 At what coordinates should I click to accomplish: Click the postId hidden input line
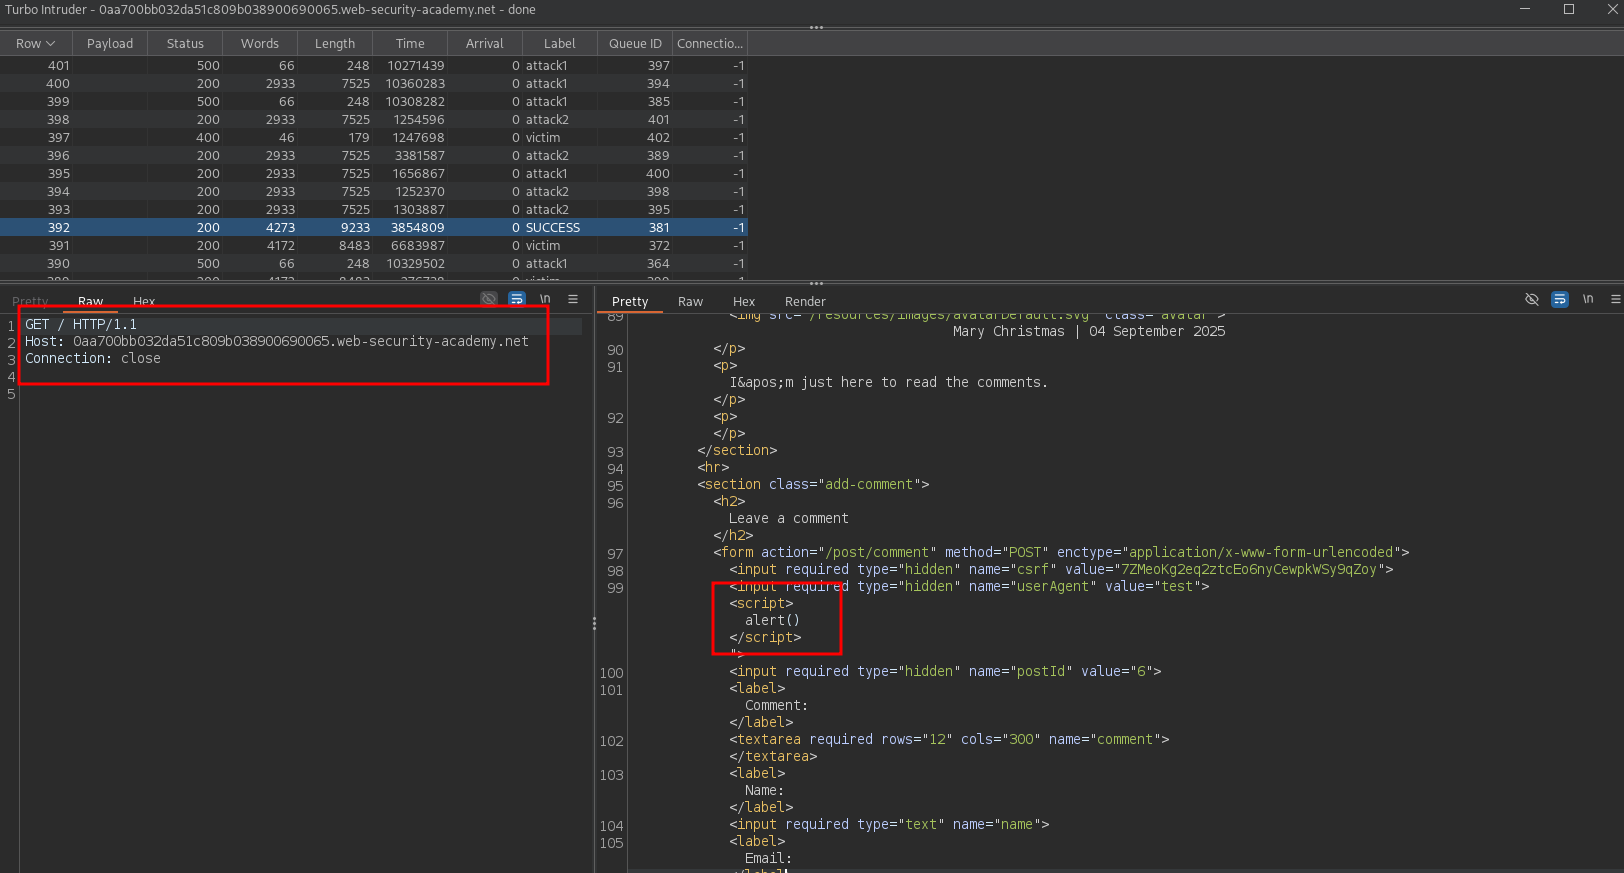[x=945, y=671]
